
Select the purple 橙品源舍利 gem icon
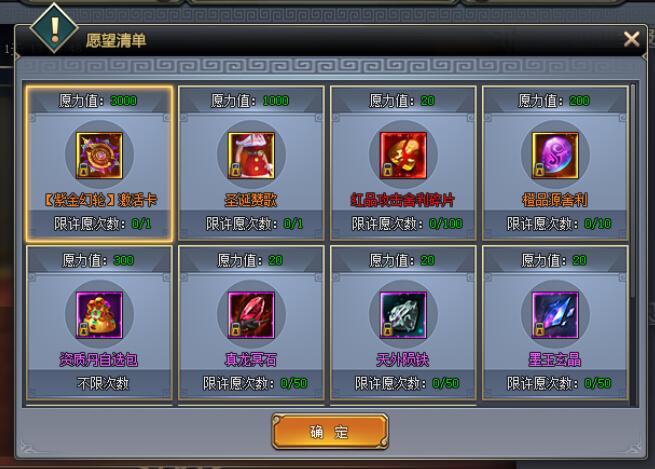[555, 156]
